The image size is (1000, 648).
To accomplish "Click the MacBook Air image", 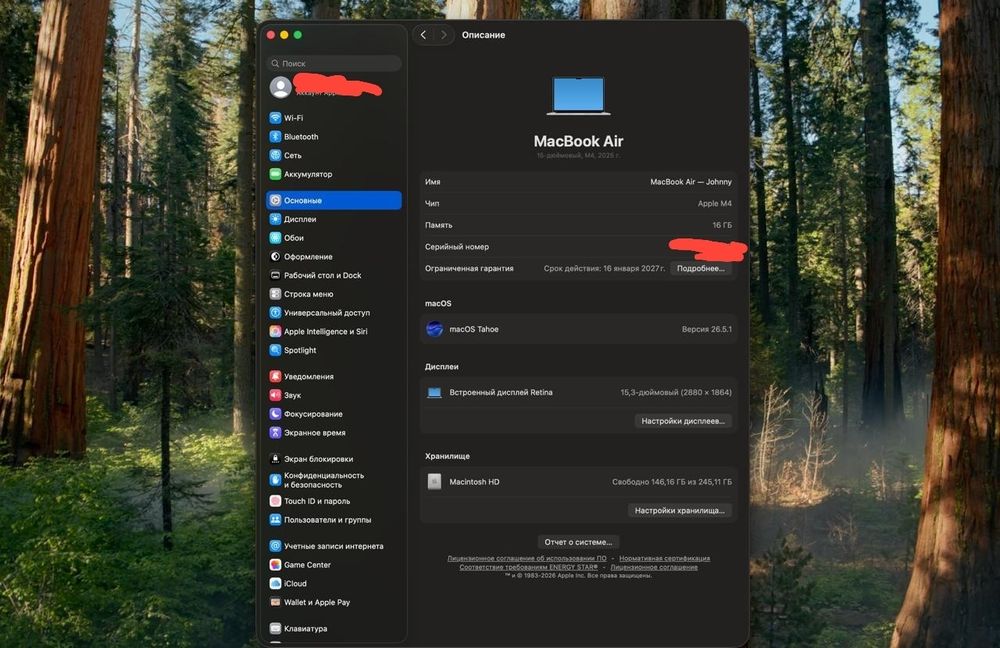I will (578, 96).
